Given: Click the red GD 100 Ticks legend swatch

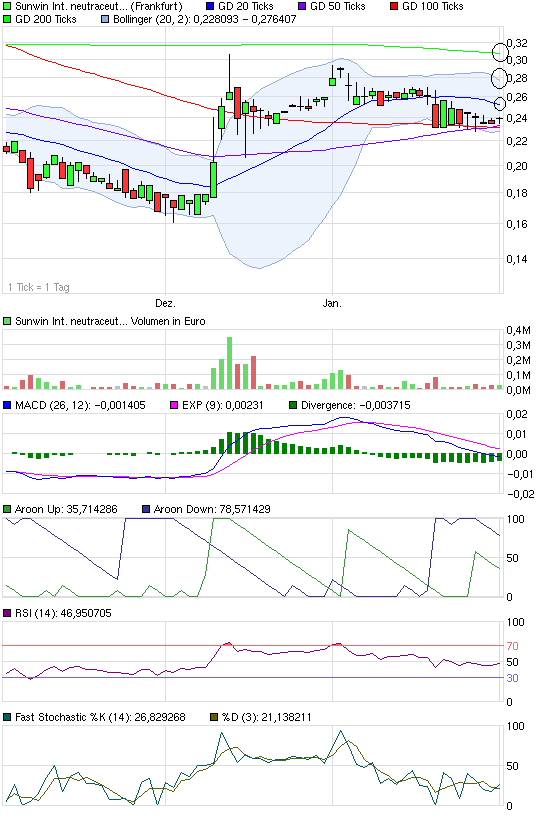Looking at the screenshot, I should click(394, 7).
